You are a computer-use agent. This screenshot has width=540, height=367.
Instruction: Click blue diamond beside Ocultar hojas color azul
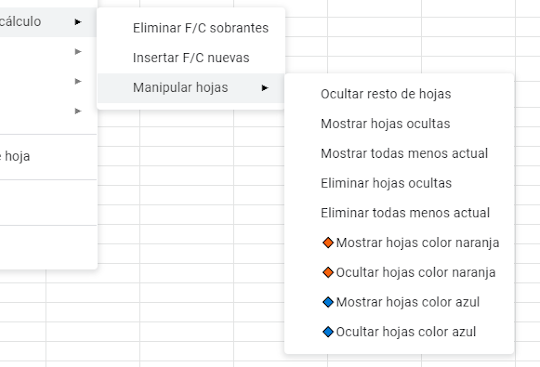[328, 332]
